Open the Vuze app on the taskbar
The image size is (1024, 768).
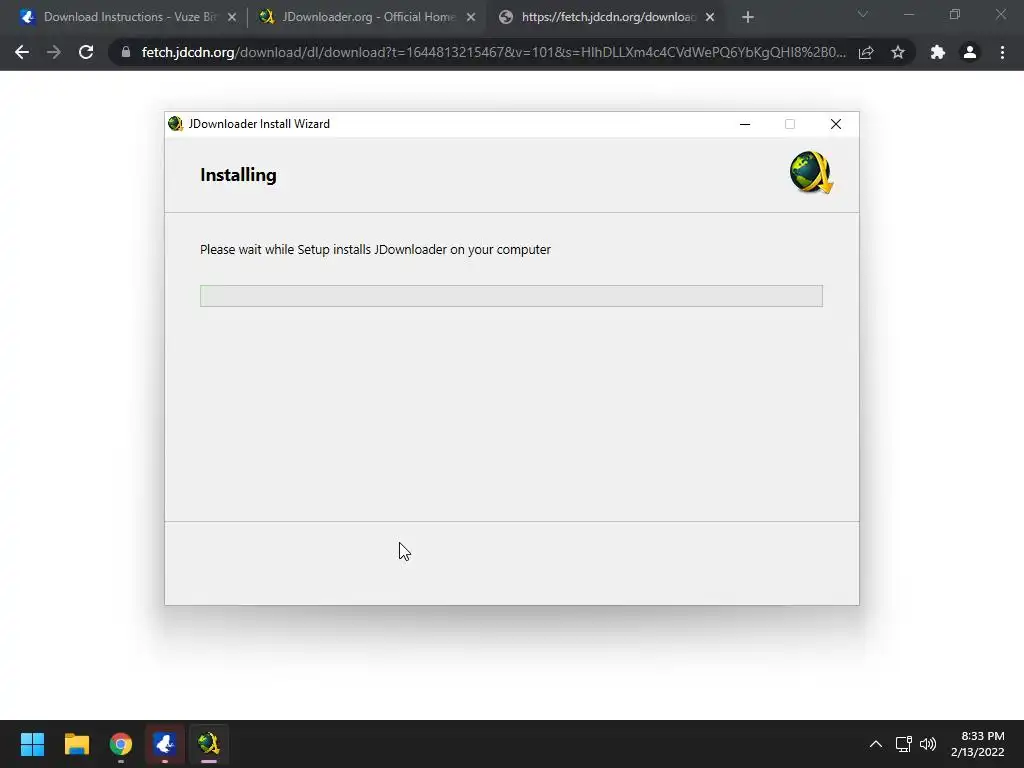(165, 744)
